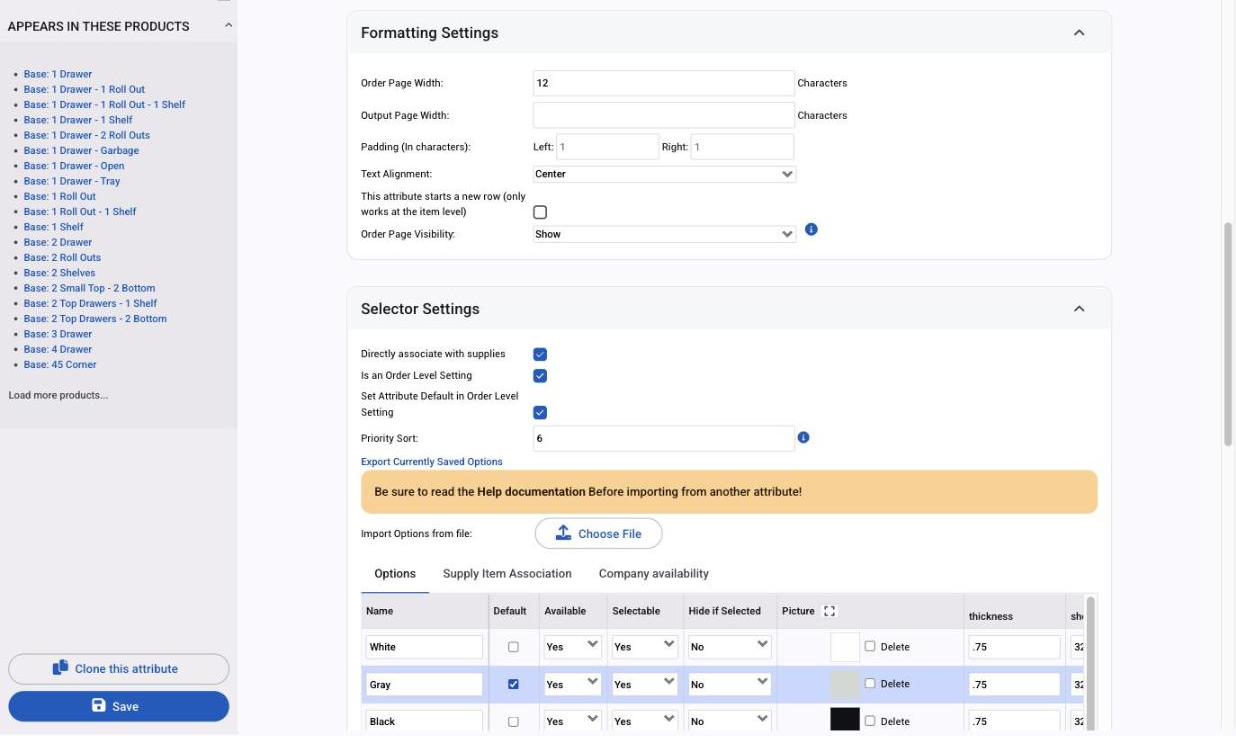
Task: Click the Left padding input
Action: pos(607,147)
